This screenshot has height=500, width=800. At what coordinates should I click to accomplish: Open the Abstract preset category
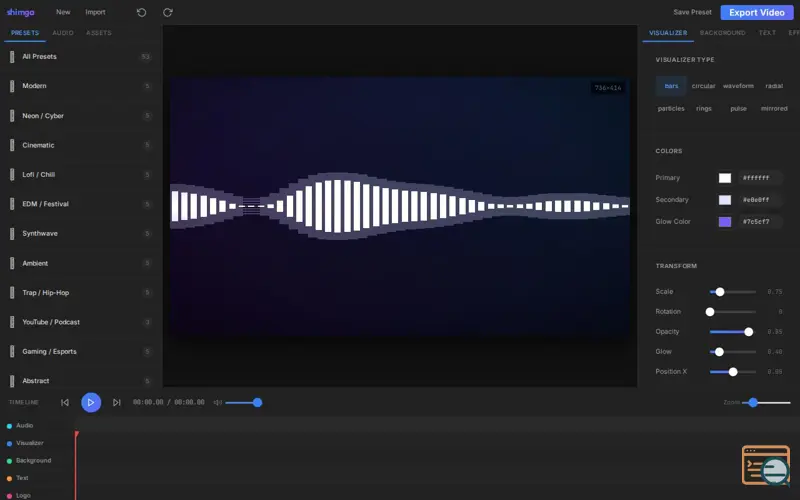(x=81, y=381)
